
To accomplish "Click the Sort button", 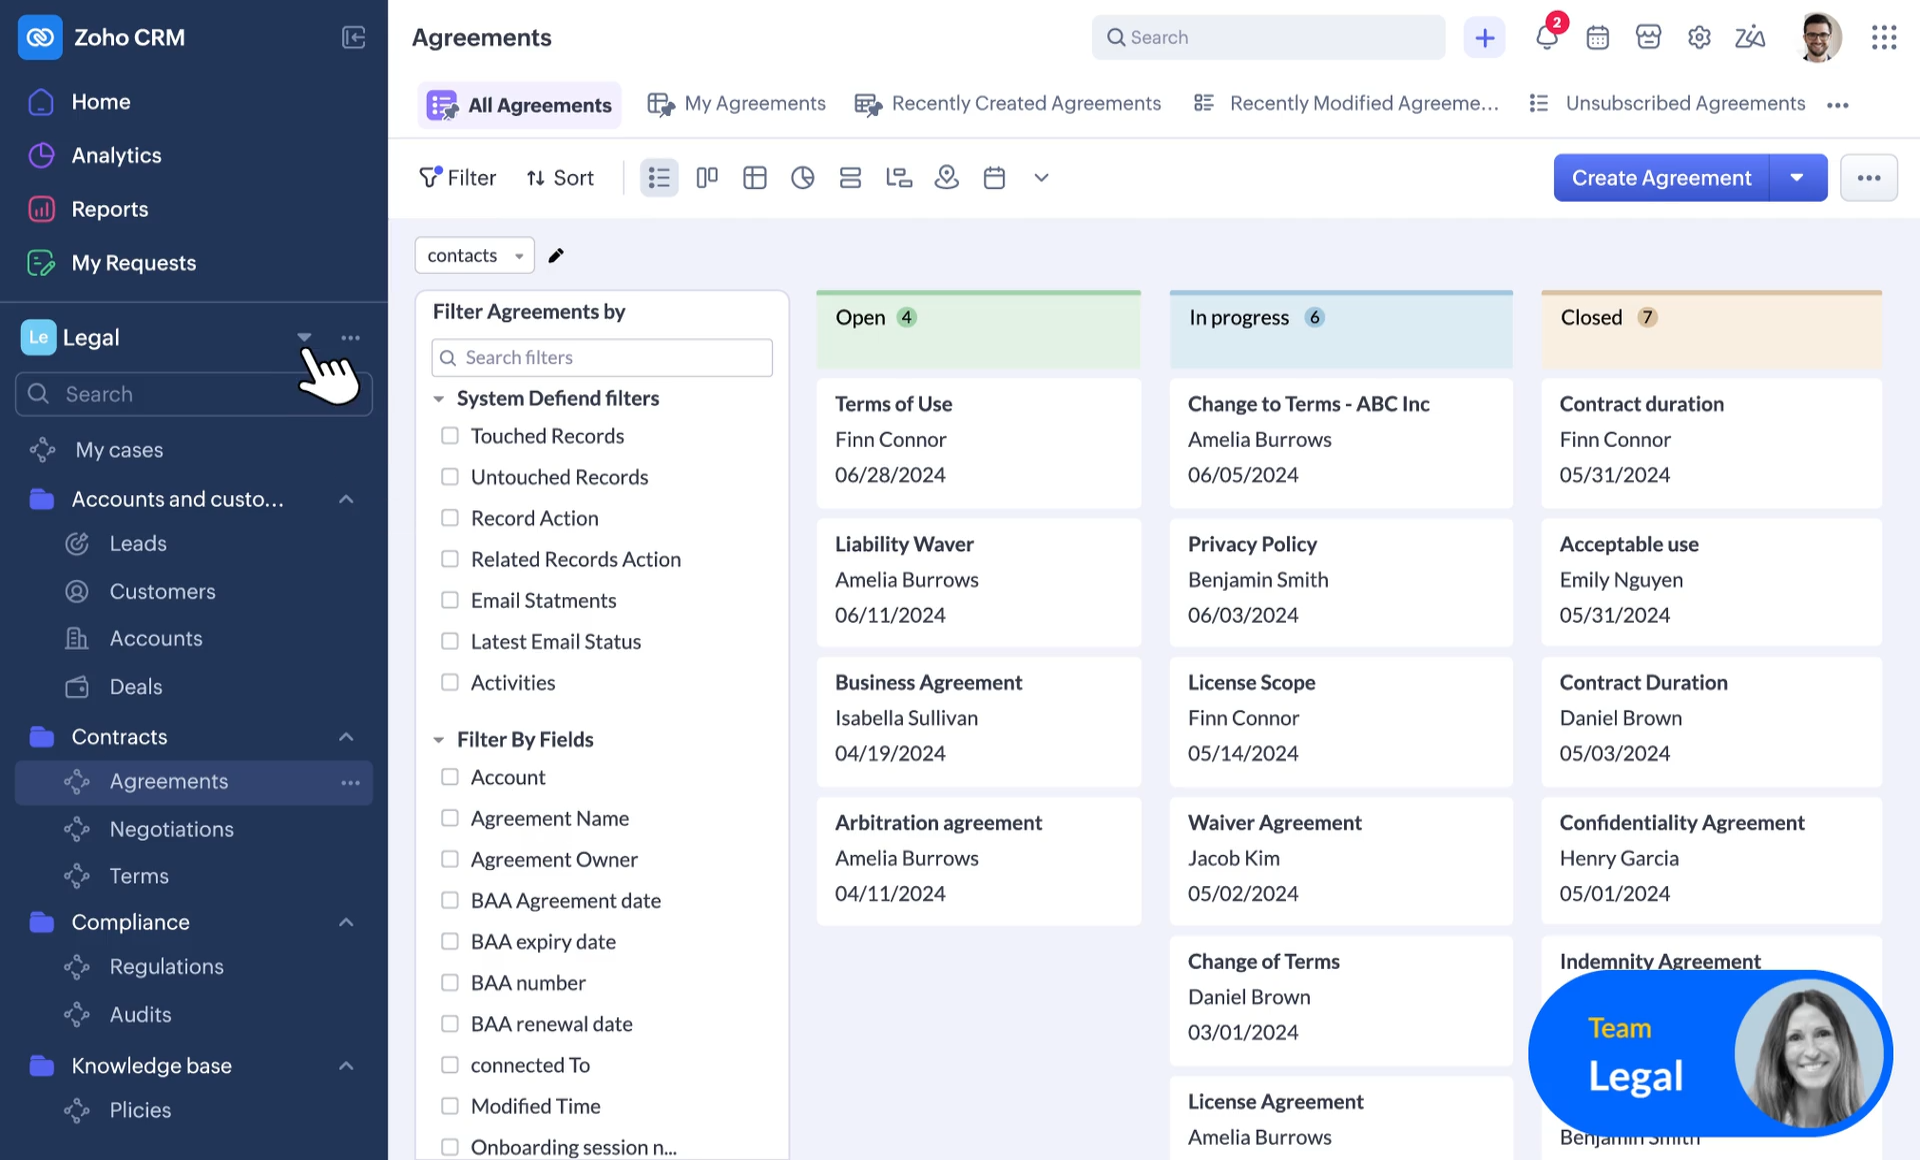I will click(560, 178).
